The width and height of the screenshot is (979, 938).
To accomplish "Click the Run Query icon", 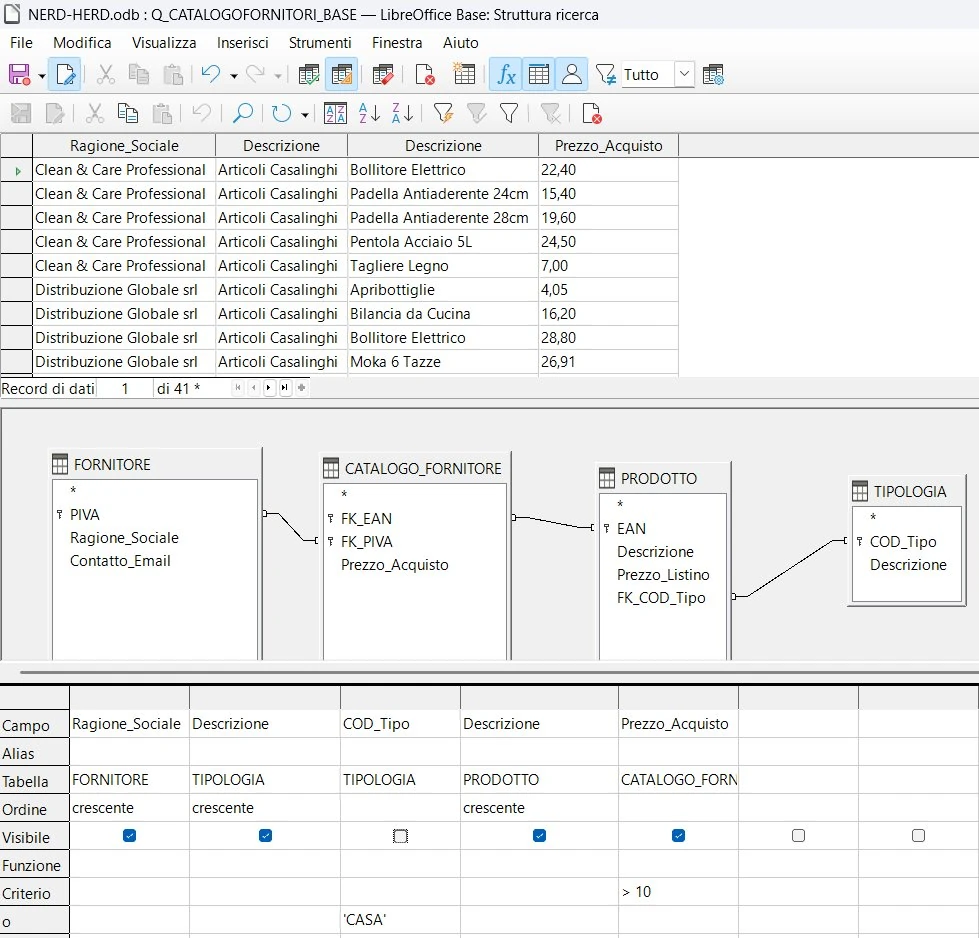I will [x=308, y=75].
